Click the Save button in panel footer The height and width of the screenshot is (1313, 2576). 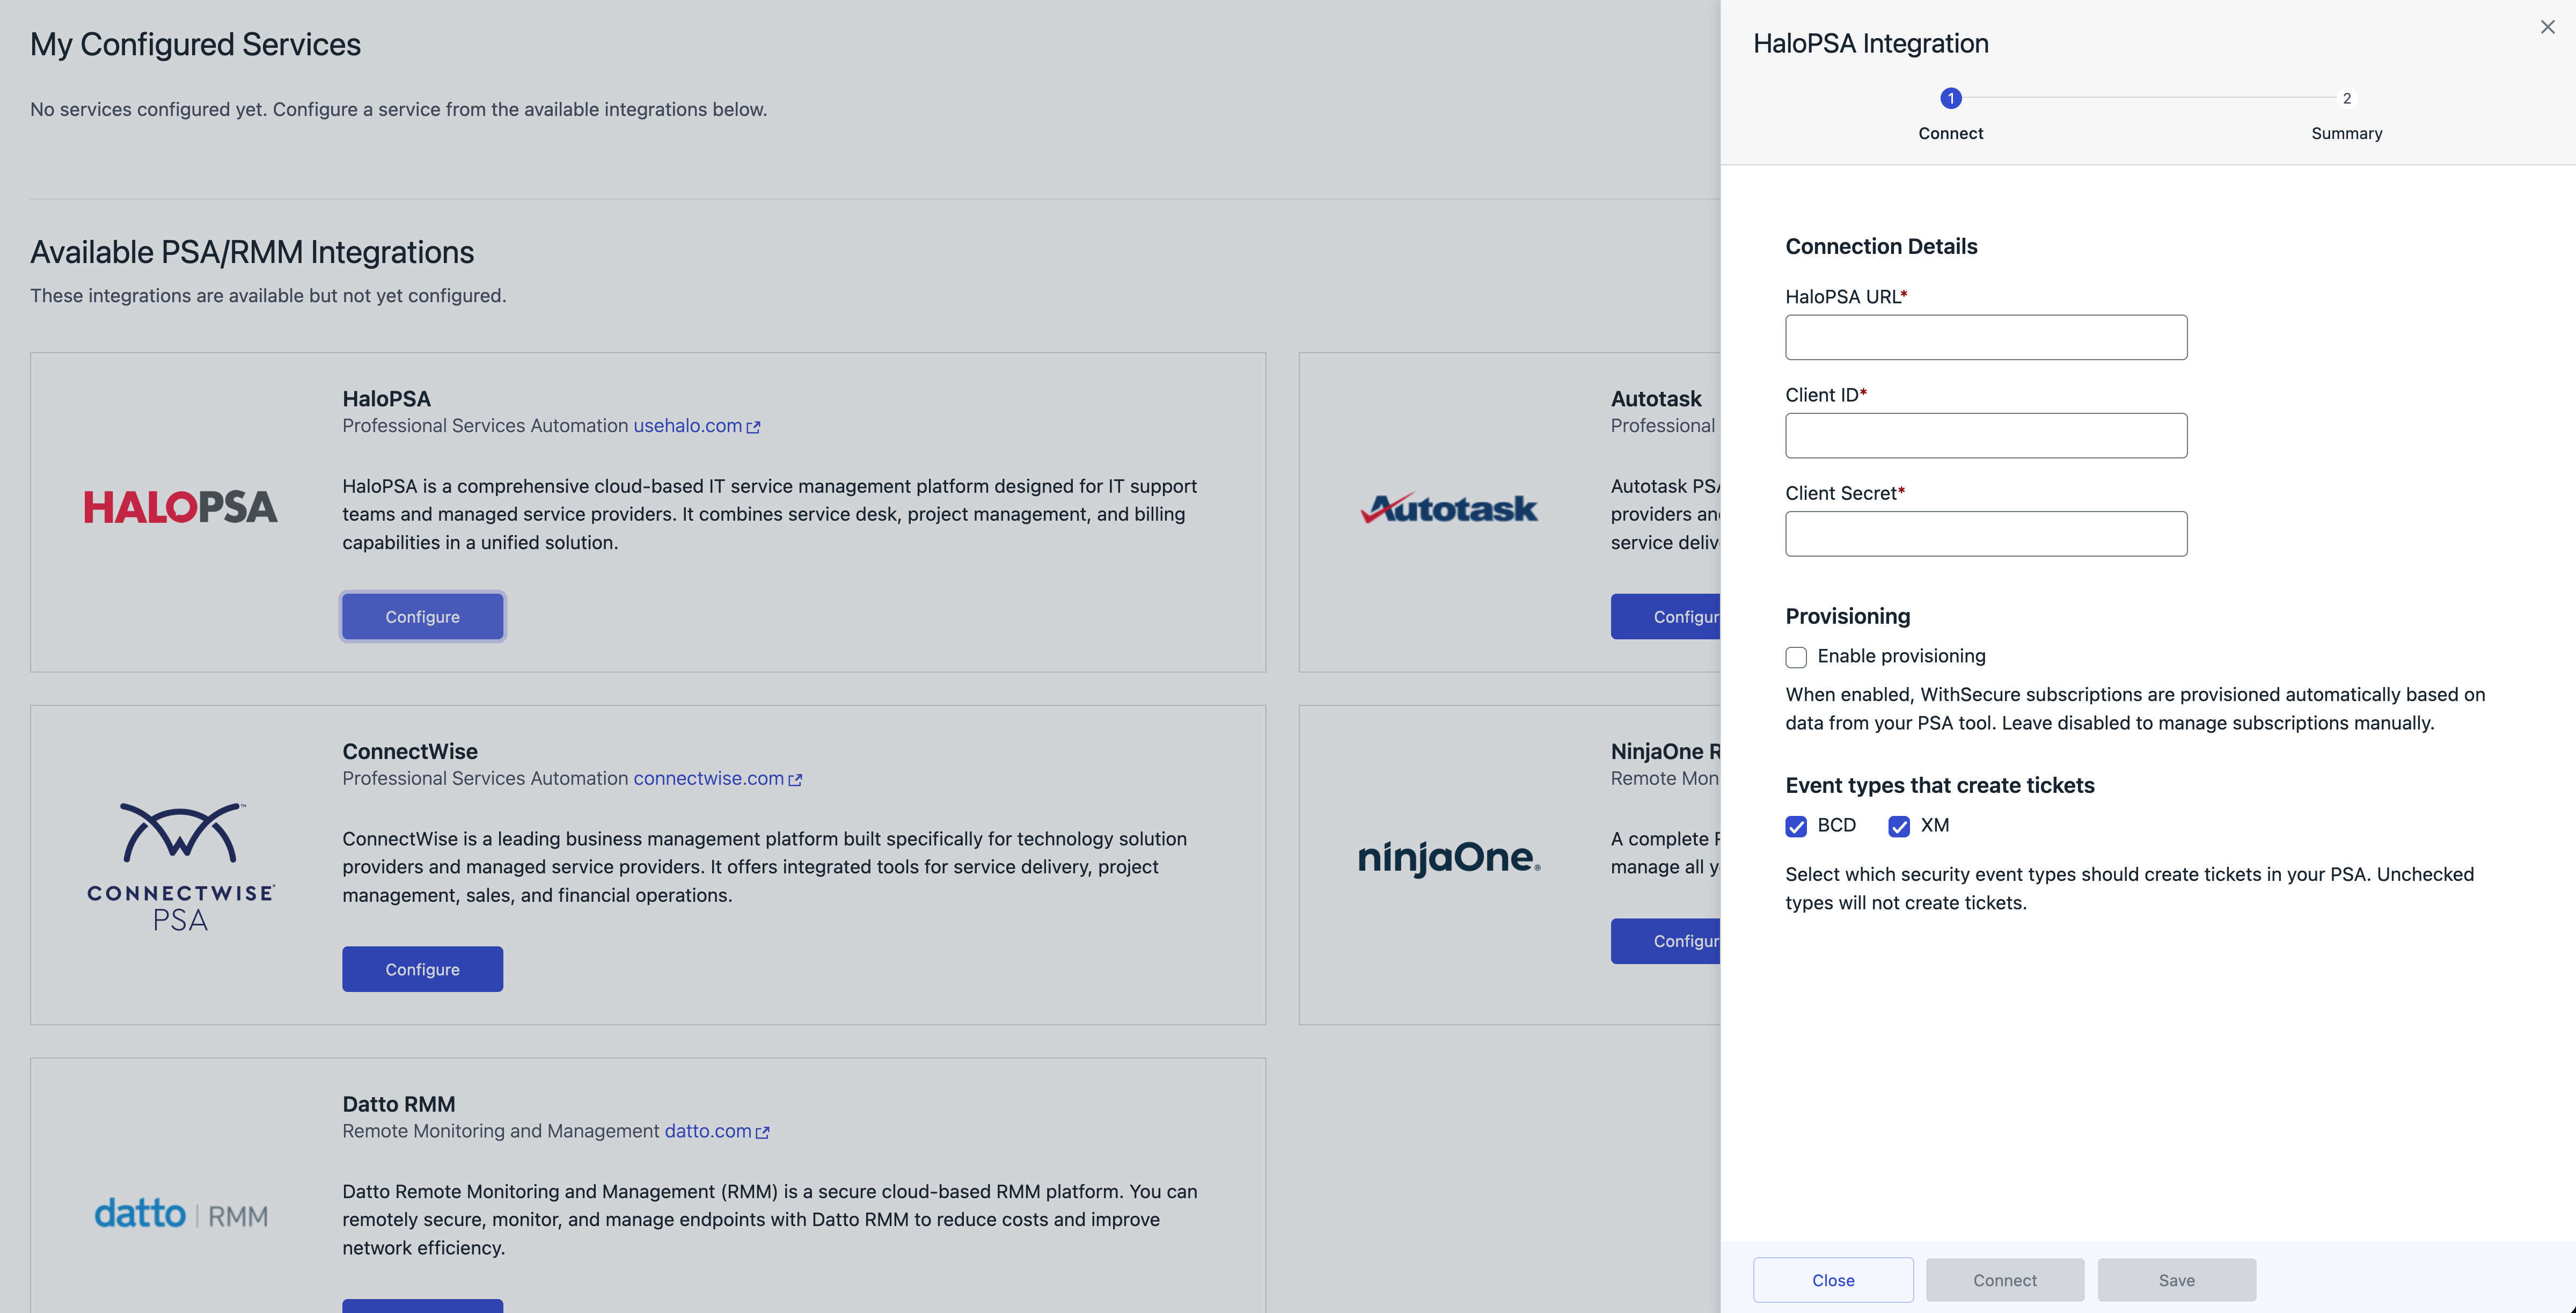pyautogui.click(x=2176, y=1279)
